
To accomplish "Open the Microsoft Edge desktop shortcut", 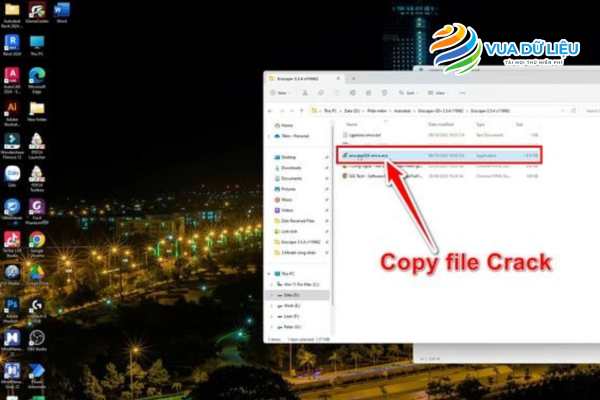I will [37, 75].
